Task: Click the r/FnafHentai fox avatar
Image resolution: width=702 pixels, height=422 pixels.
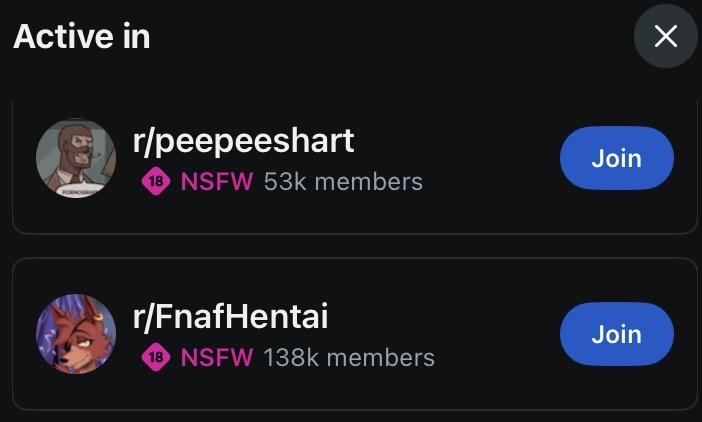Action: (x=76, y=334)
